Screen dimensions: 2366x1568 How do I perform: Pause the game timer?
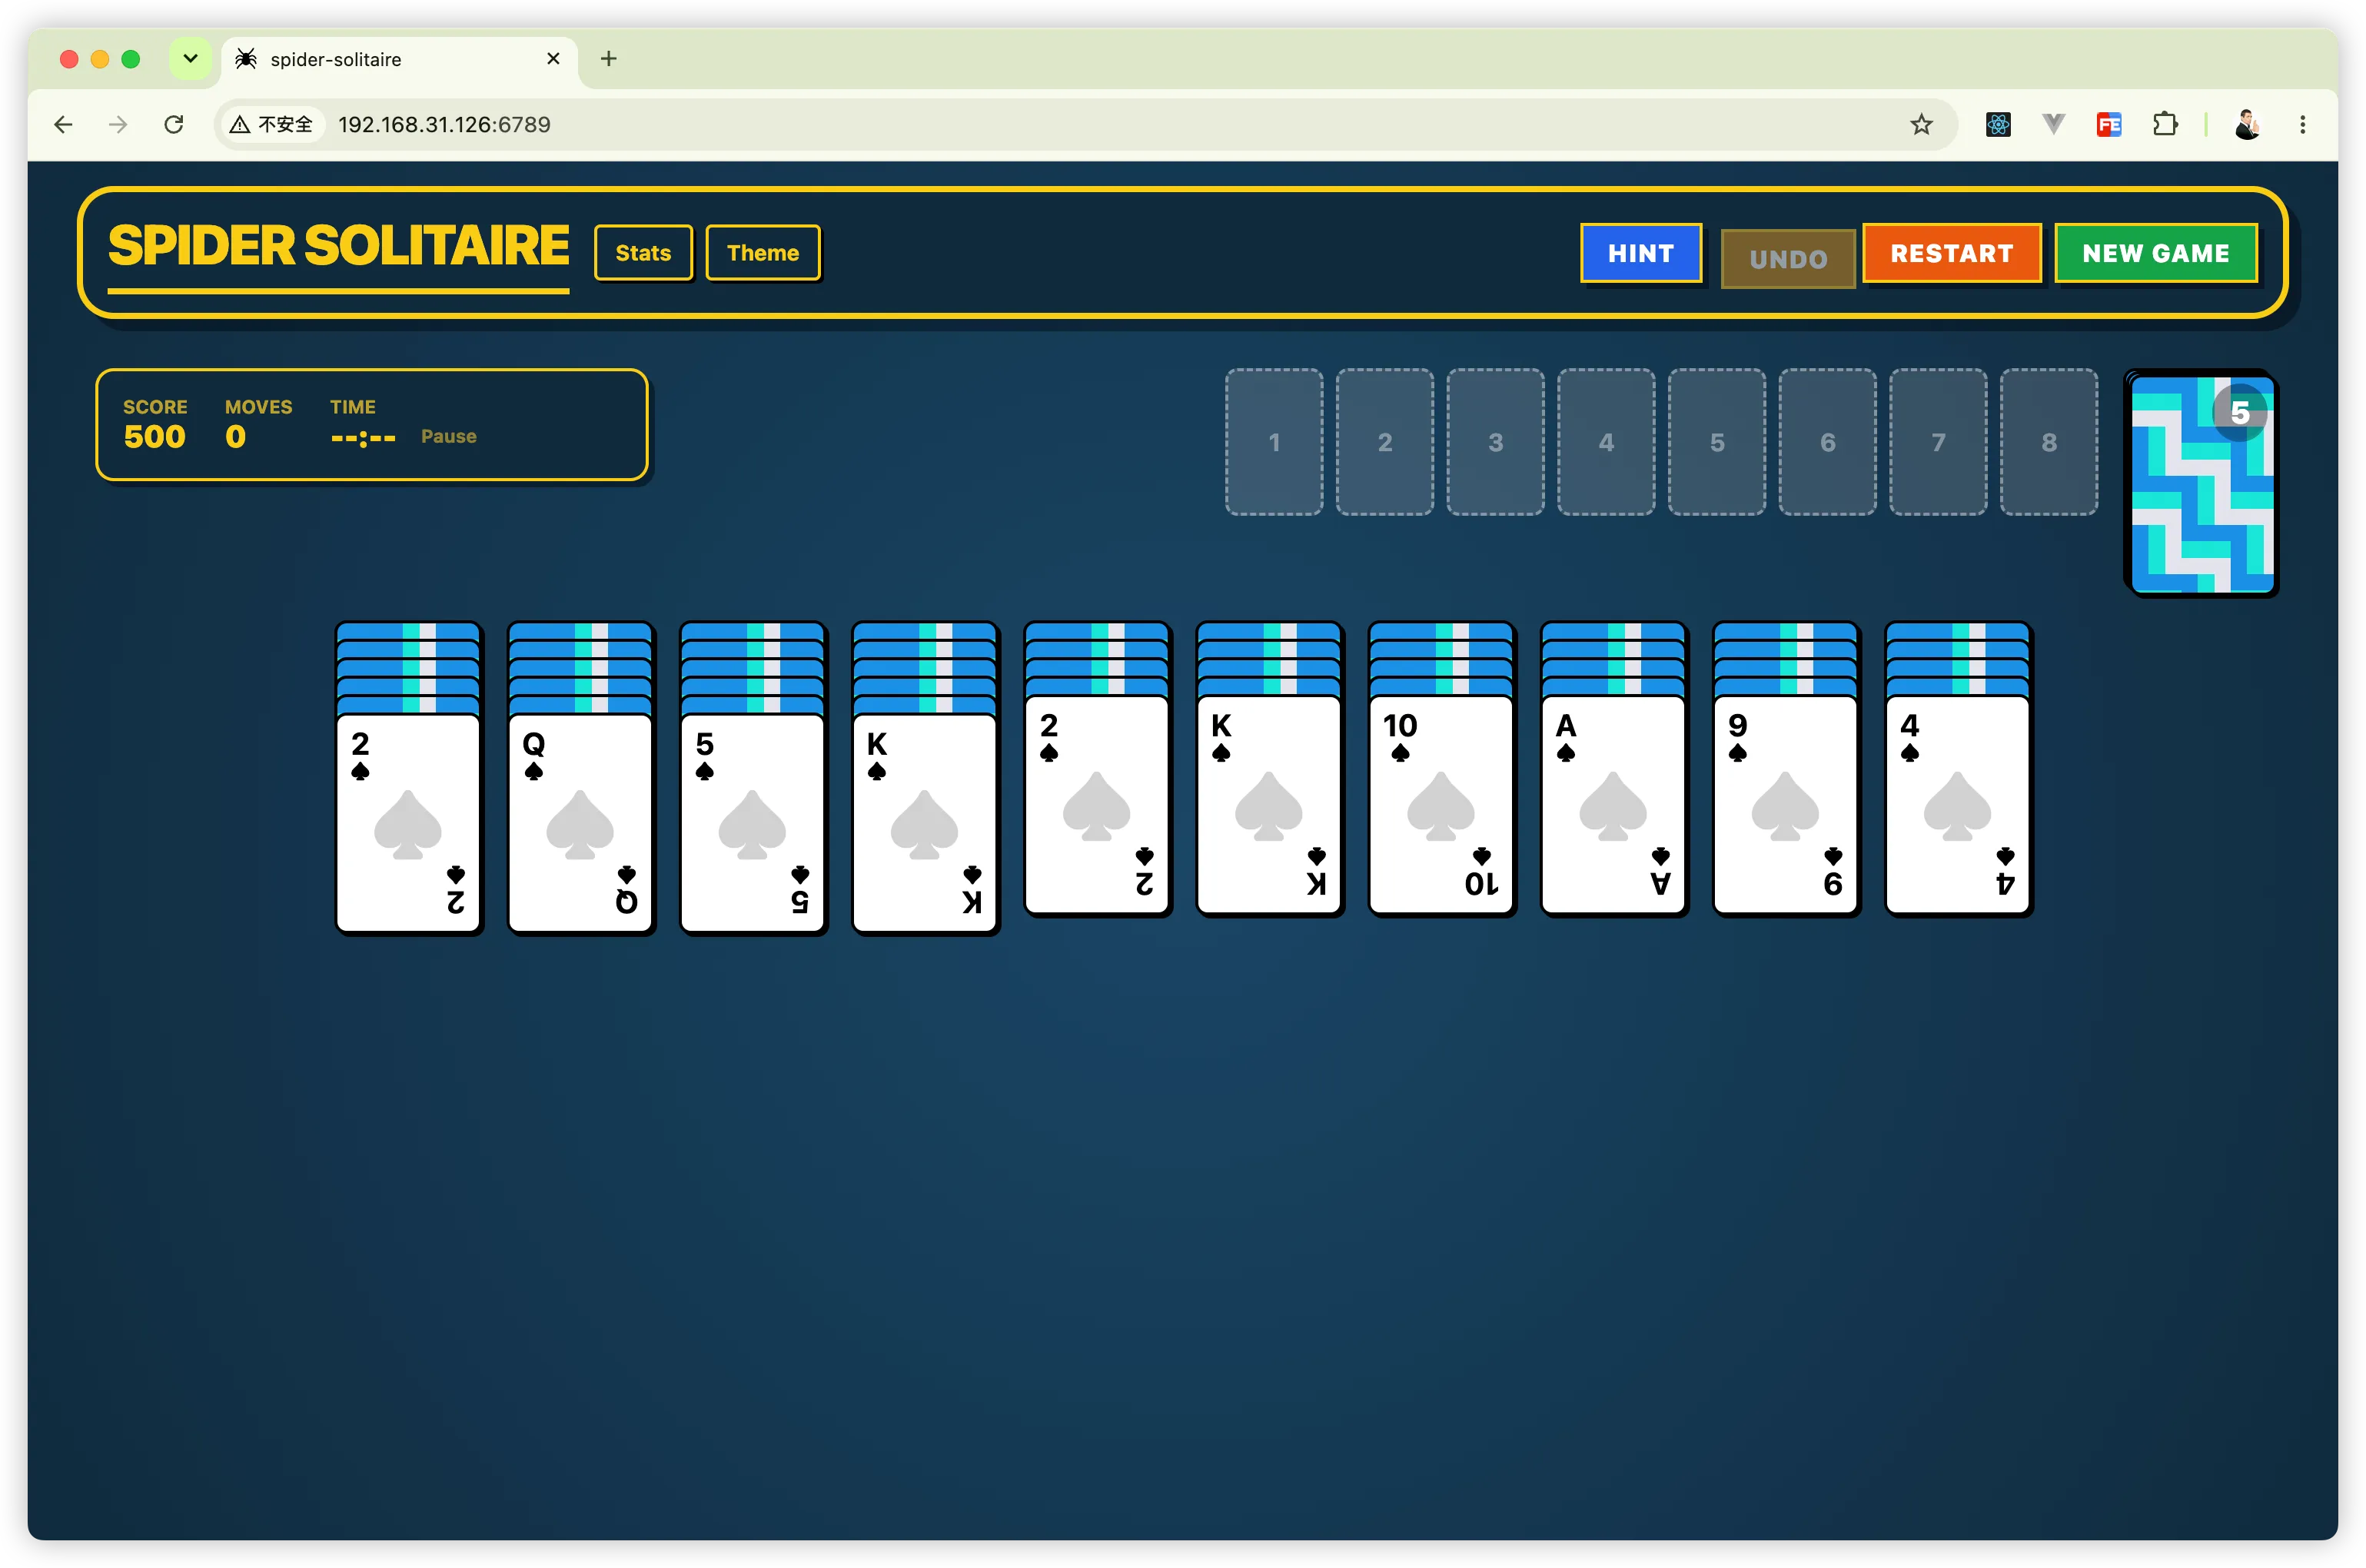click(448, 436)
